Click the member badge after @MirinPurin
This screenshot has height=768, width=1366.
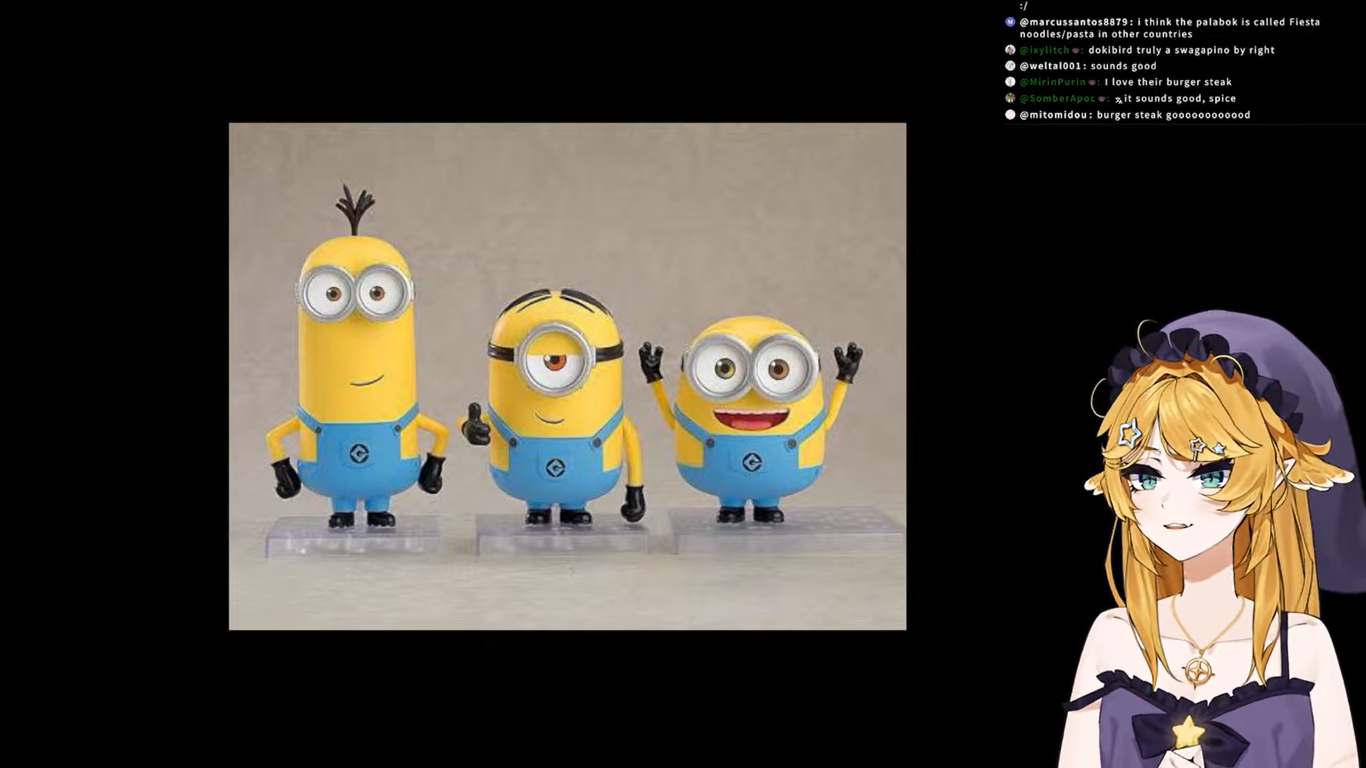pyautogui.click(x=1093, y=82)
